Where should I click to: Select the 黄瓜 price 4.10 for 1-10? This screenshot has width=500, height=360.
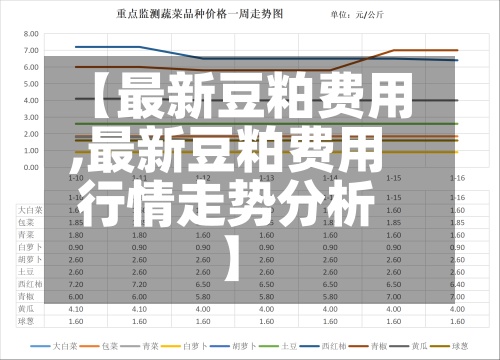coord(76,309)
